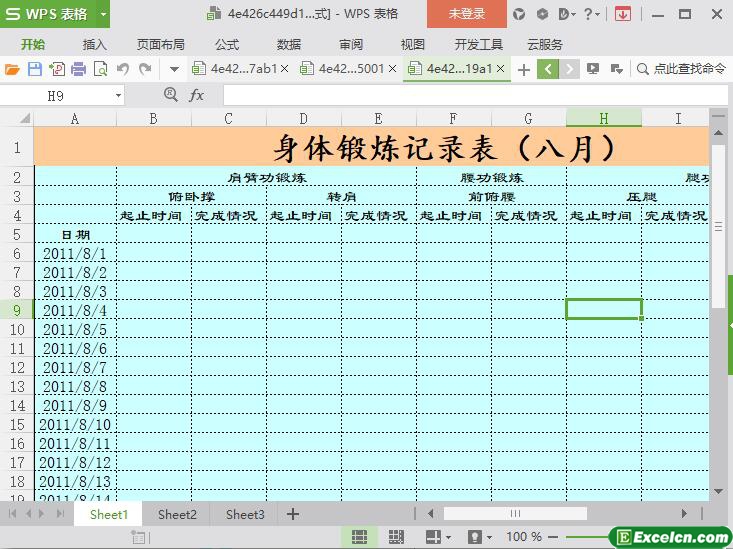
Task: Switch to Sheet2 tab
Action: click(177, 514)
